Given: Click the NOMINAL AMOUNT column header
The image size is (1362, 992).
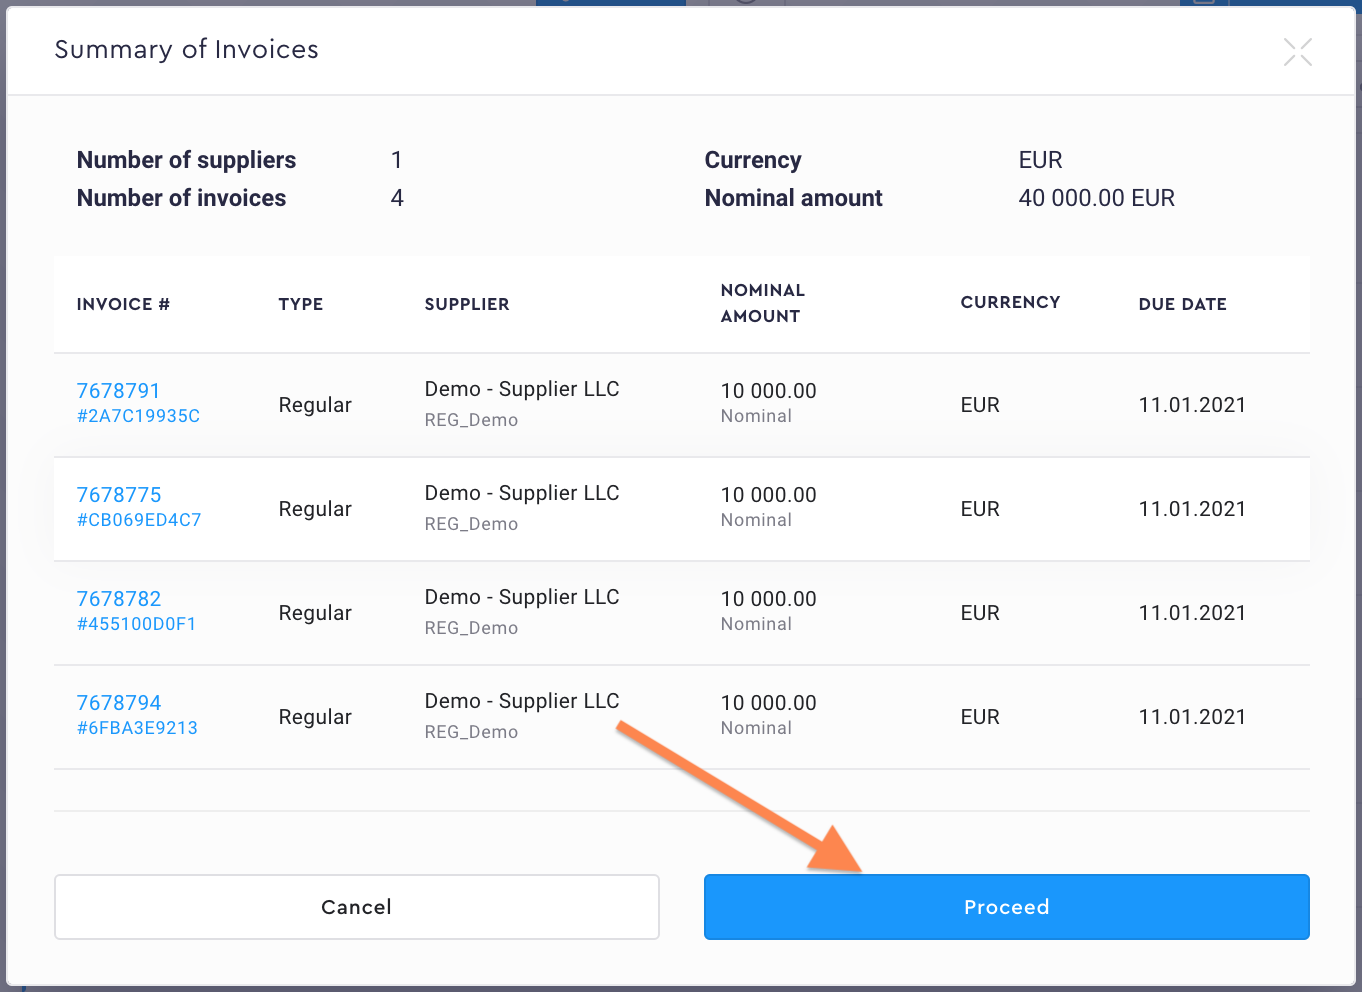Looking at the screenshot, I should click(761, 303).
